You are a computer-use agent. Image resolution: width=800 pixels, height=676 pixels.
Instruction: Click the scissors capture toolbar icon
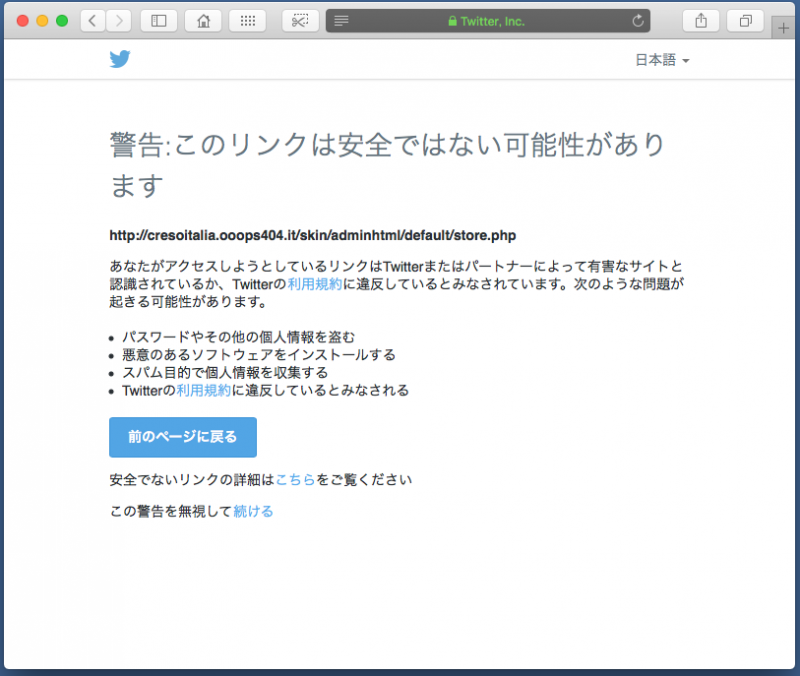click(300, 20)
